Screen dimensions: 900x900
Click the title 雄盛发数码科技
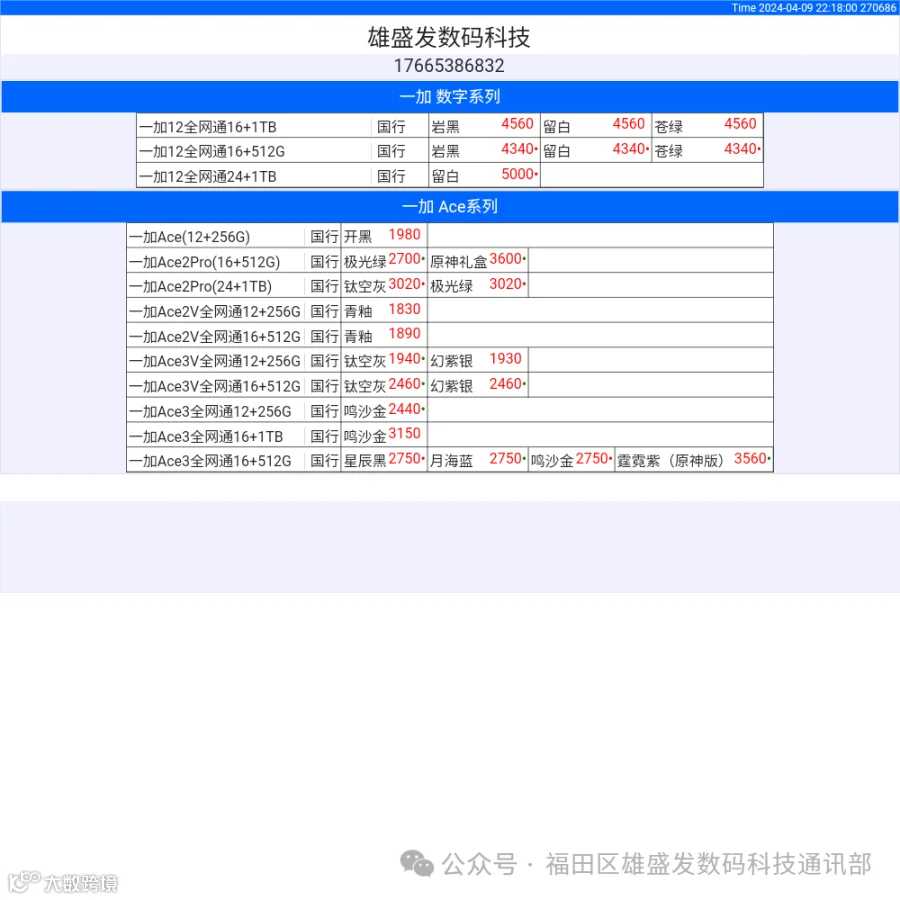coord(449,37)
